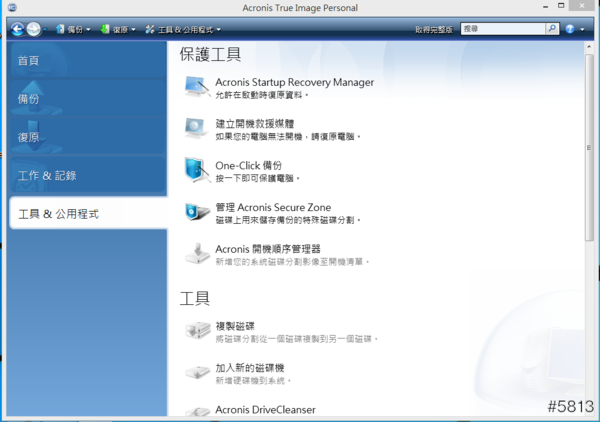Screen dimensions: 600x422
Task: Click the 備份 toolbar icon
Action: click(x=60, y=29)
